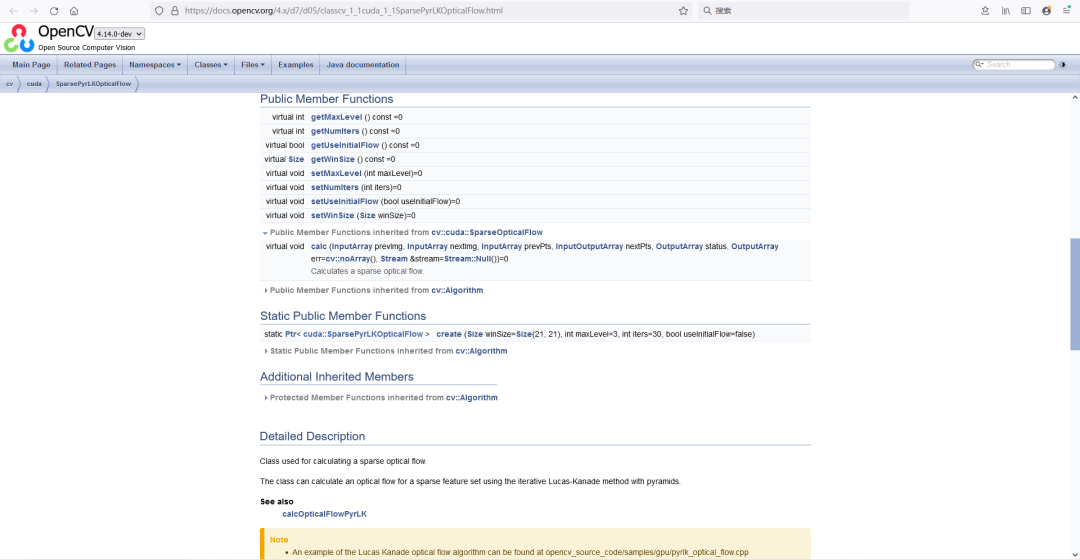This screenshot has width=1080, height=560.
Task: Click cuda::SparsePyrLKOpticalFlow return type link
Action: [363, 334]
